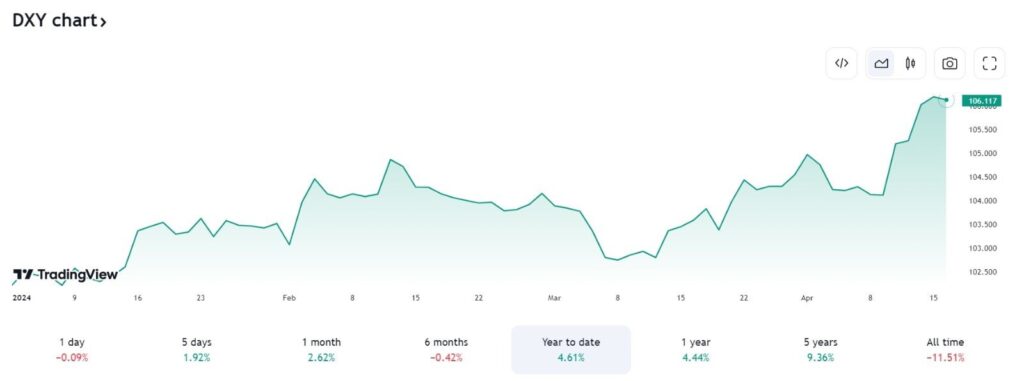Select the All time range

click(945, 350)
